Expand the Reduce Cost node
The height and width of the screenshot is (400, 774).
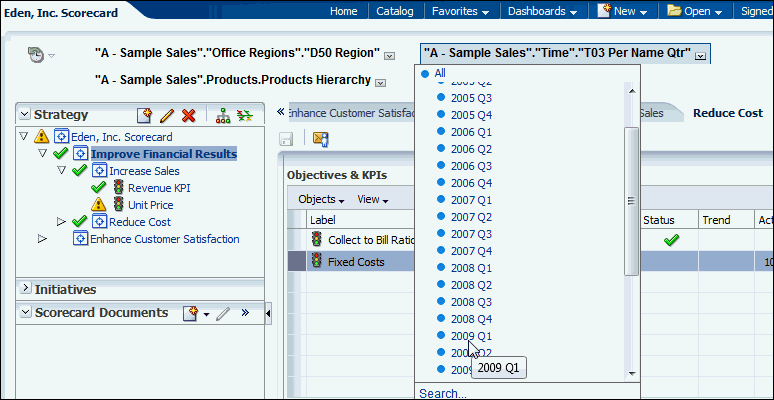coord(61,222)
